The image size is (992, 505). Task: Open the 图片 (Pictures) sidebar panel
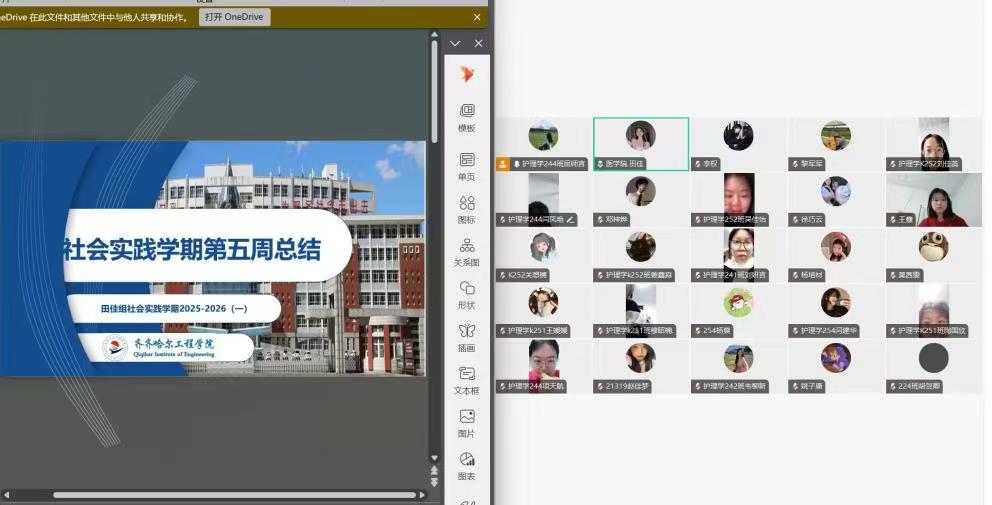click(467, 423)
